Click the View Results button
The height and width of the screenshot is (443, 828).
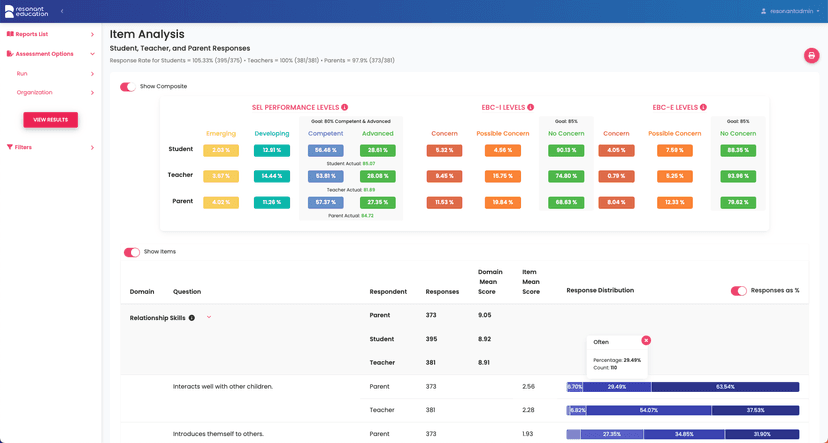(x=50, y=120)
